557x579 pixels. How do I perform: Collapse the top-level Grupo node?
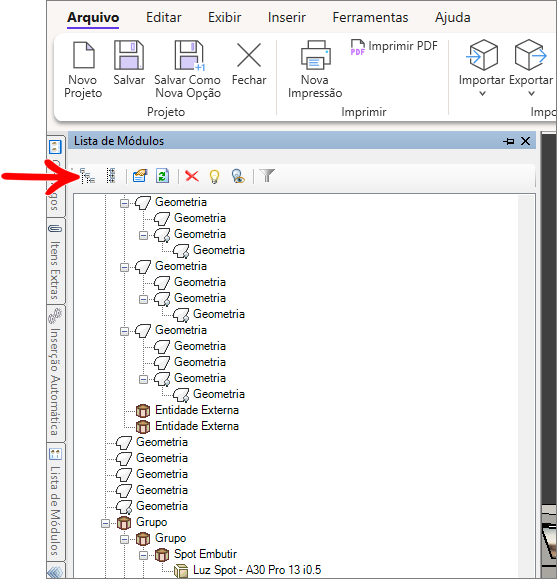click(x=106, y=523)
